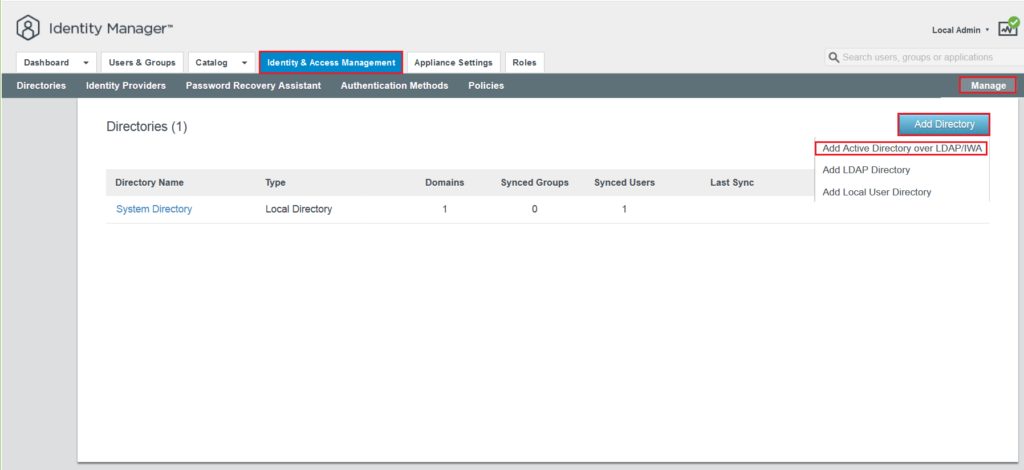
Task: Select Directories in the sub-navigation bar
Action: (41, 86)
